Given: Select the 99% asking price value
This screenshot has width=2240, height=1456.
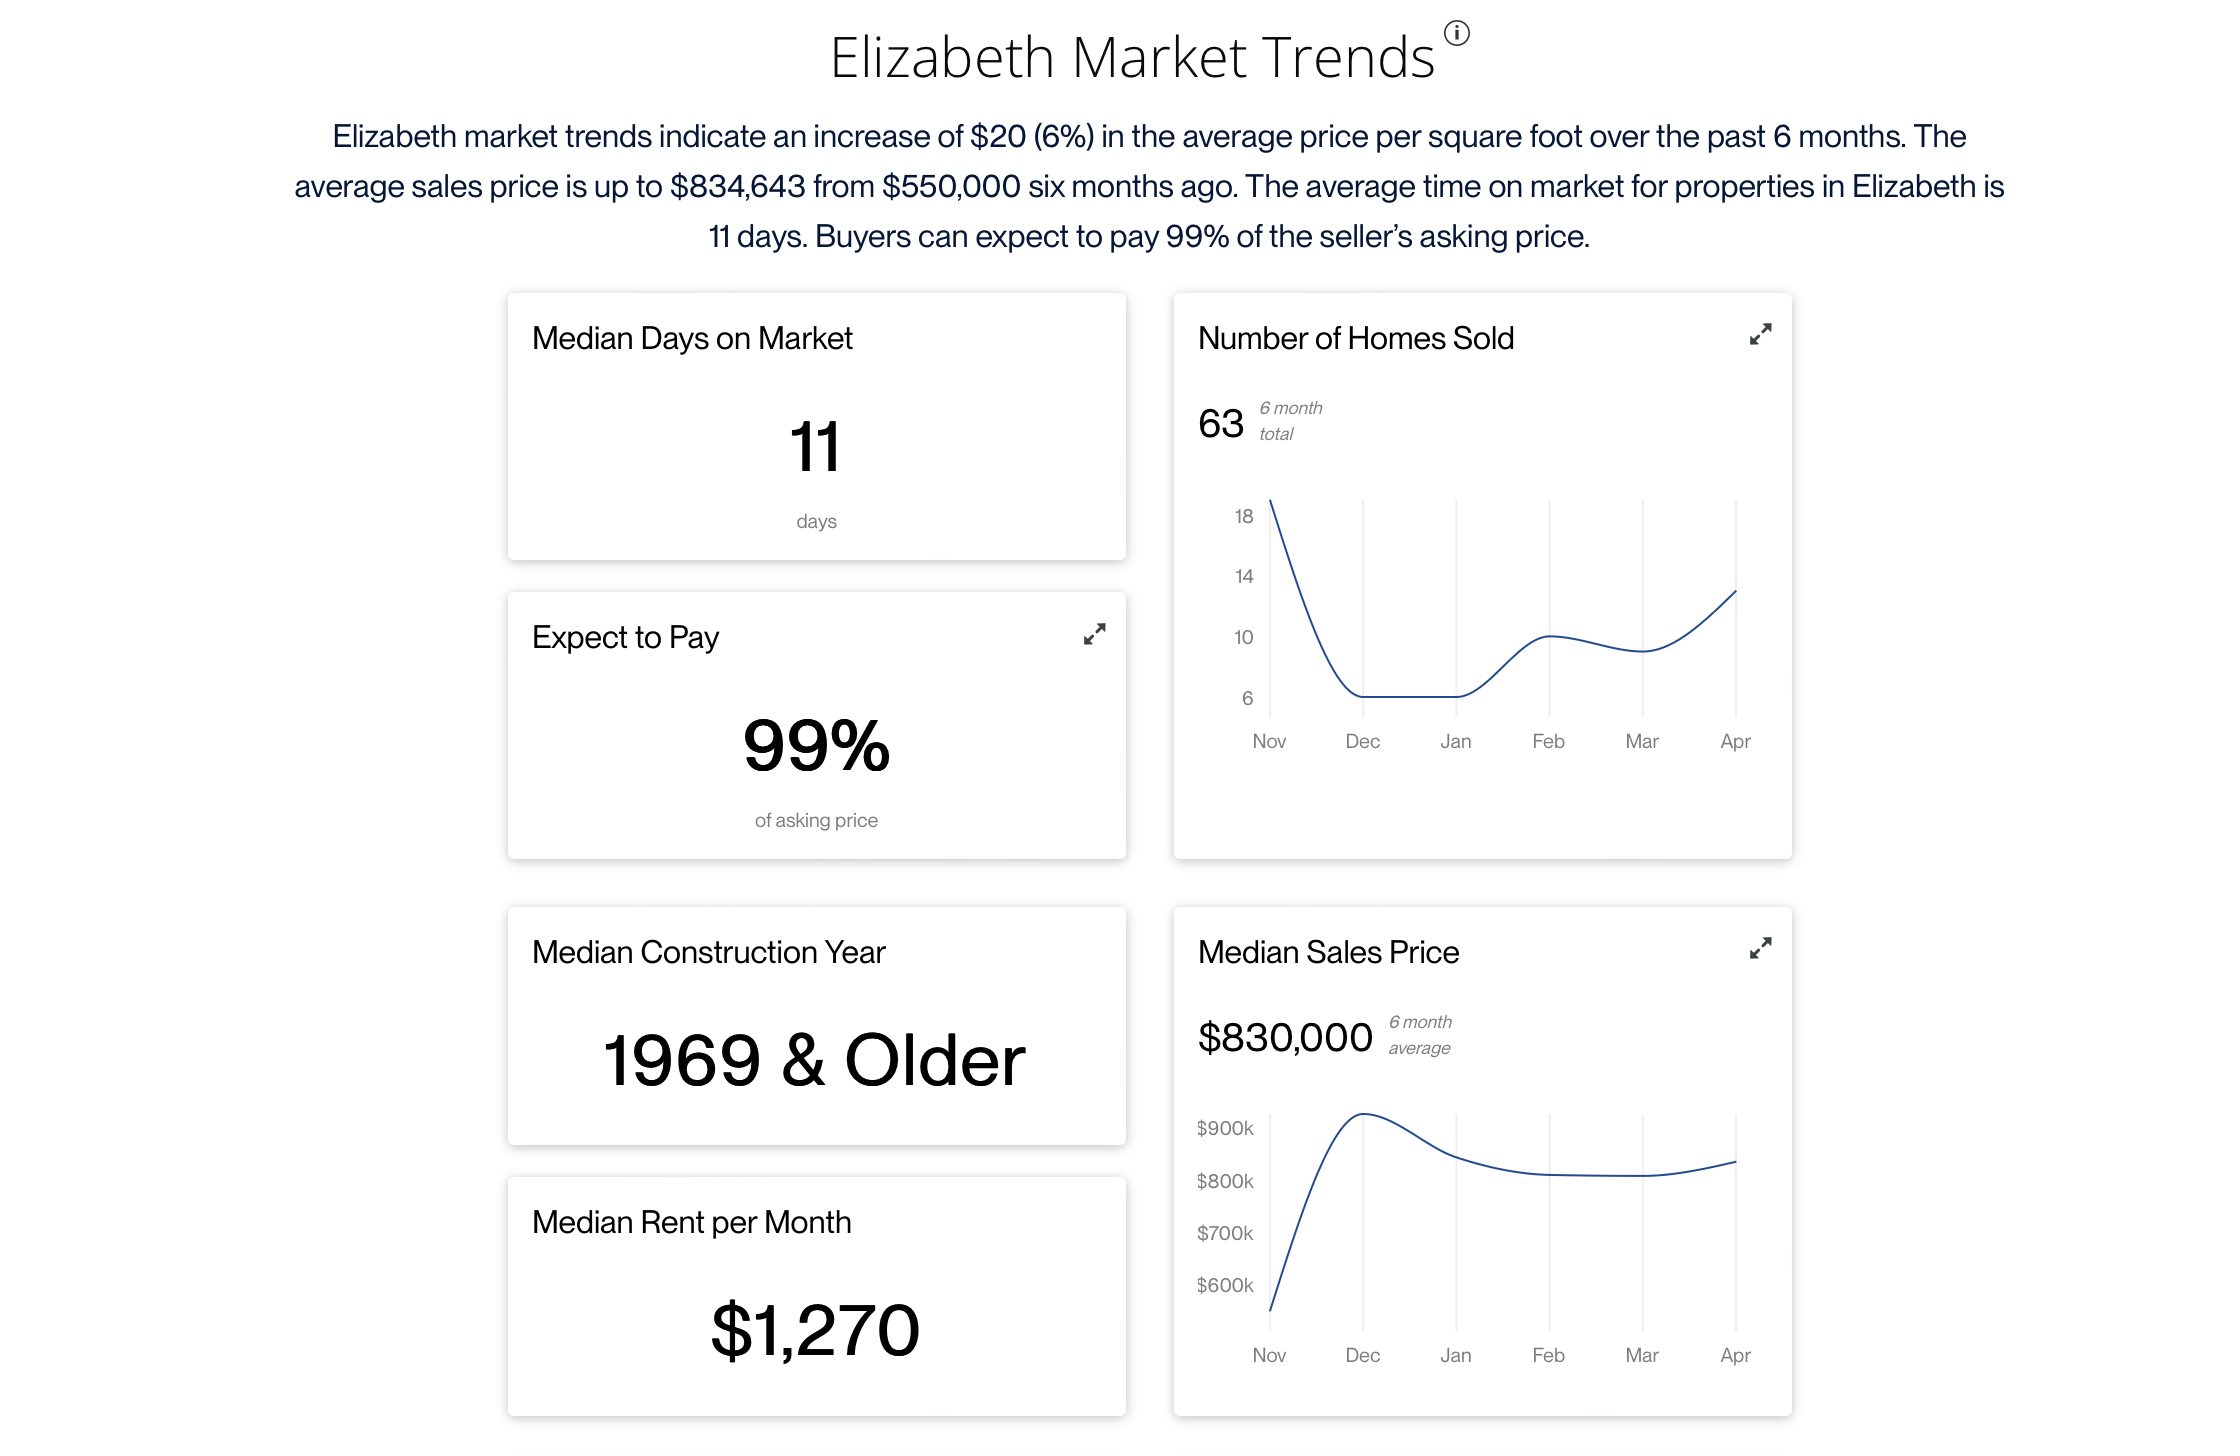Looking at the screenshot, I should point(816,746).
